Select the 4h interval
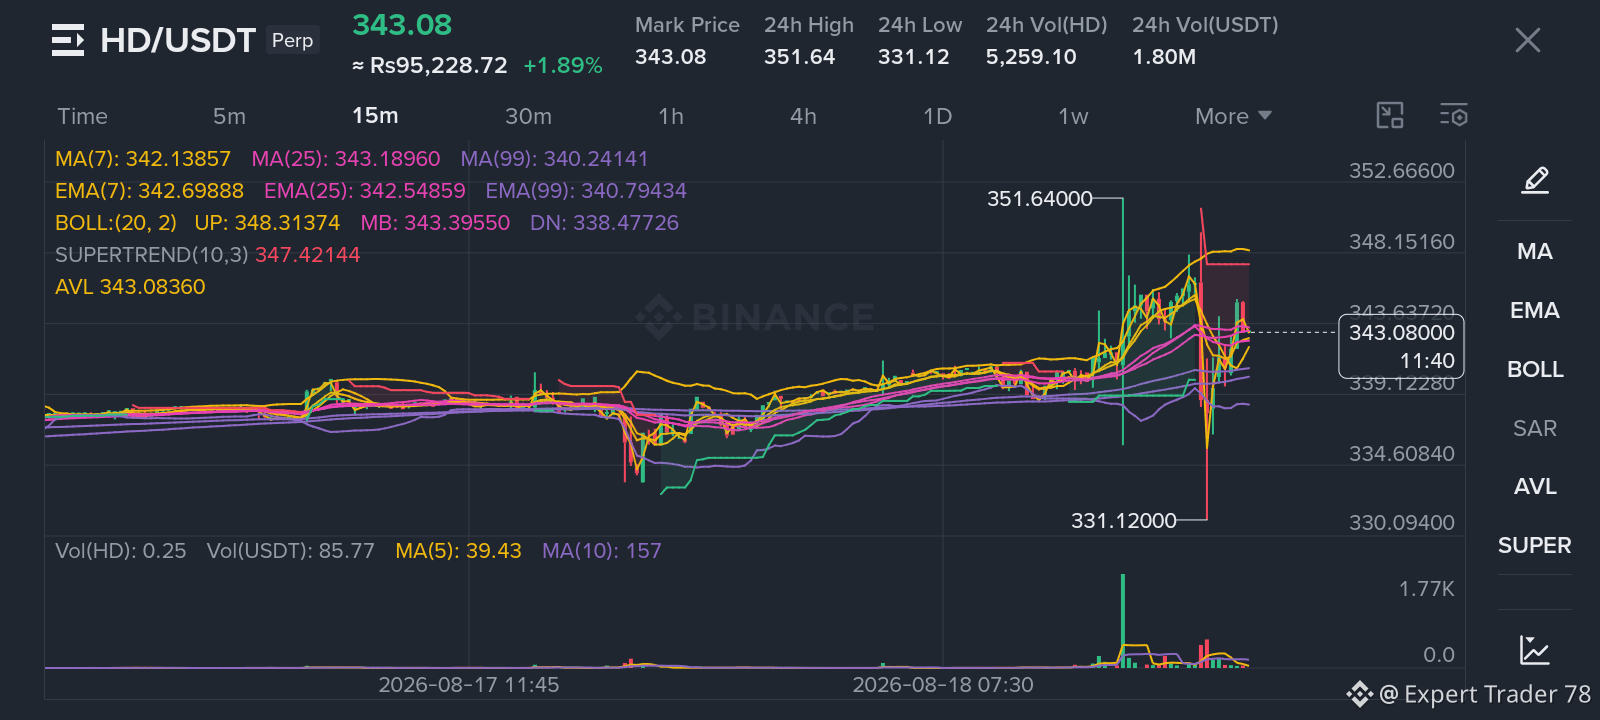The image size is (1600, 720). coord(803,116)
